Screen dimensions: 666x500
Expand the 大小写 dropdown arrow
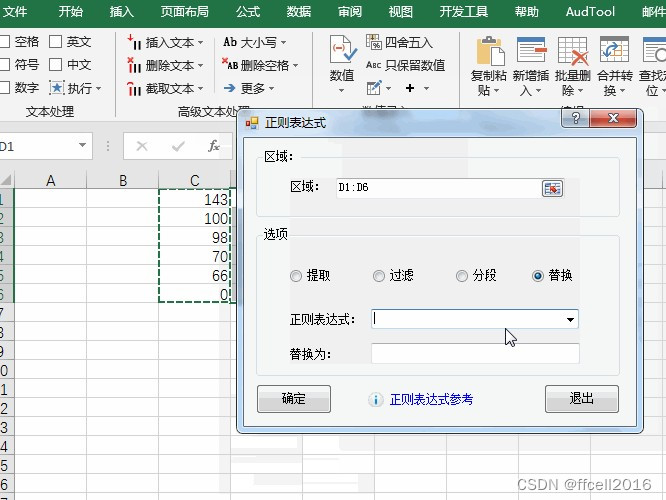coord(283,42)
